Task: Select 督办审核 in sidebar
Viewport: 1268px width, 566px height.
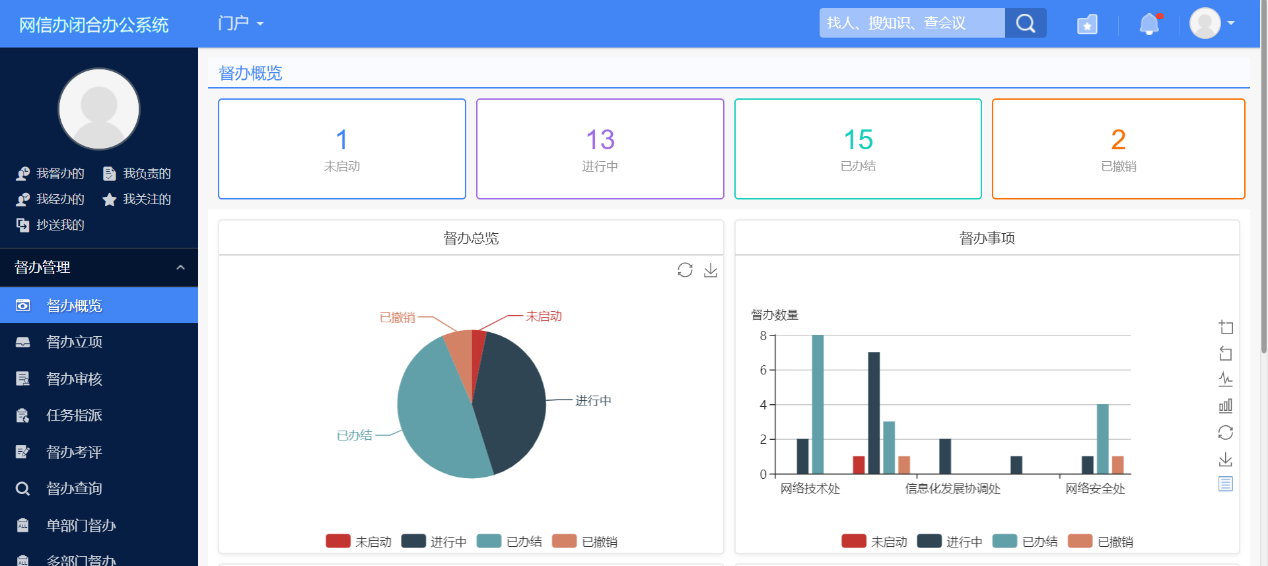Action: click(x=99, y=379)
